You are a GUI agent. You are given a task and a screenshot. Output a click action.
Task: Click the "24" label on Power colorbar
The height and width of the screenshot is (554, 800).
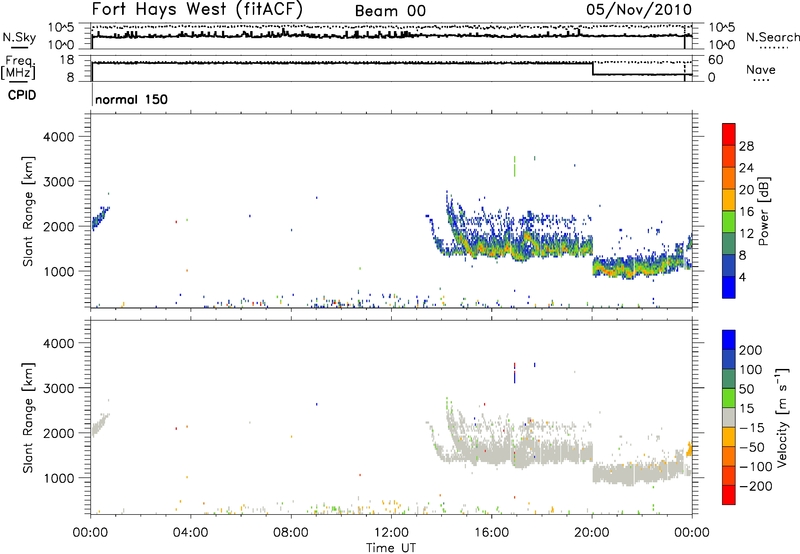(x=746, y=168)
